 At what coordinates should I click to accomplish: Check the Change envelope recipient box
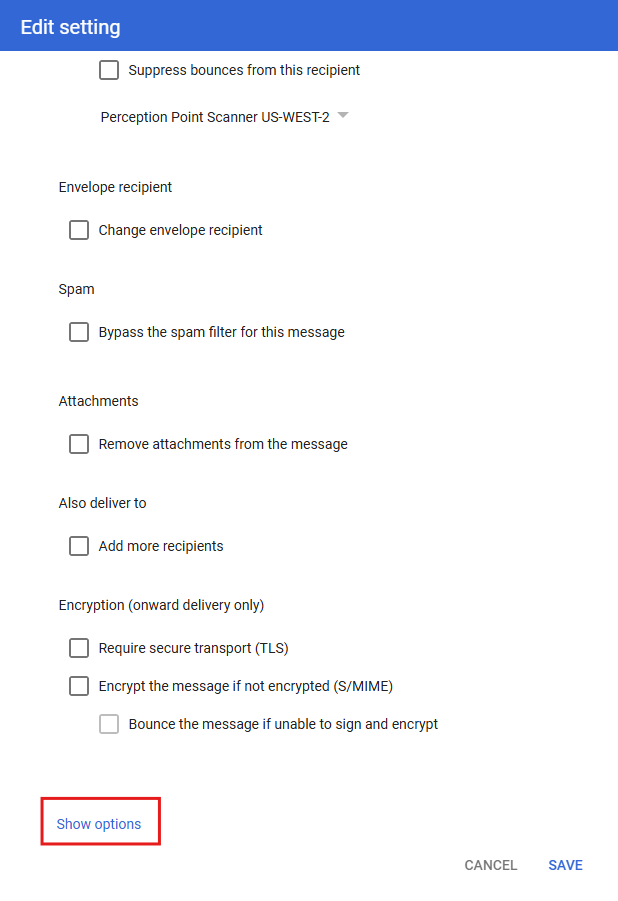click(x=79, y=230)
